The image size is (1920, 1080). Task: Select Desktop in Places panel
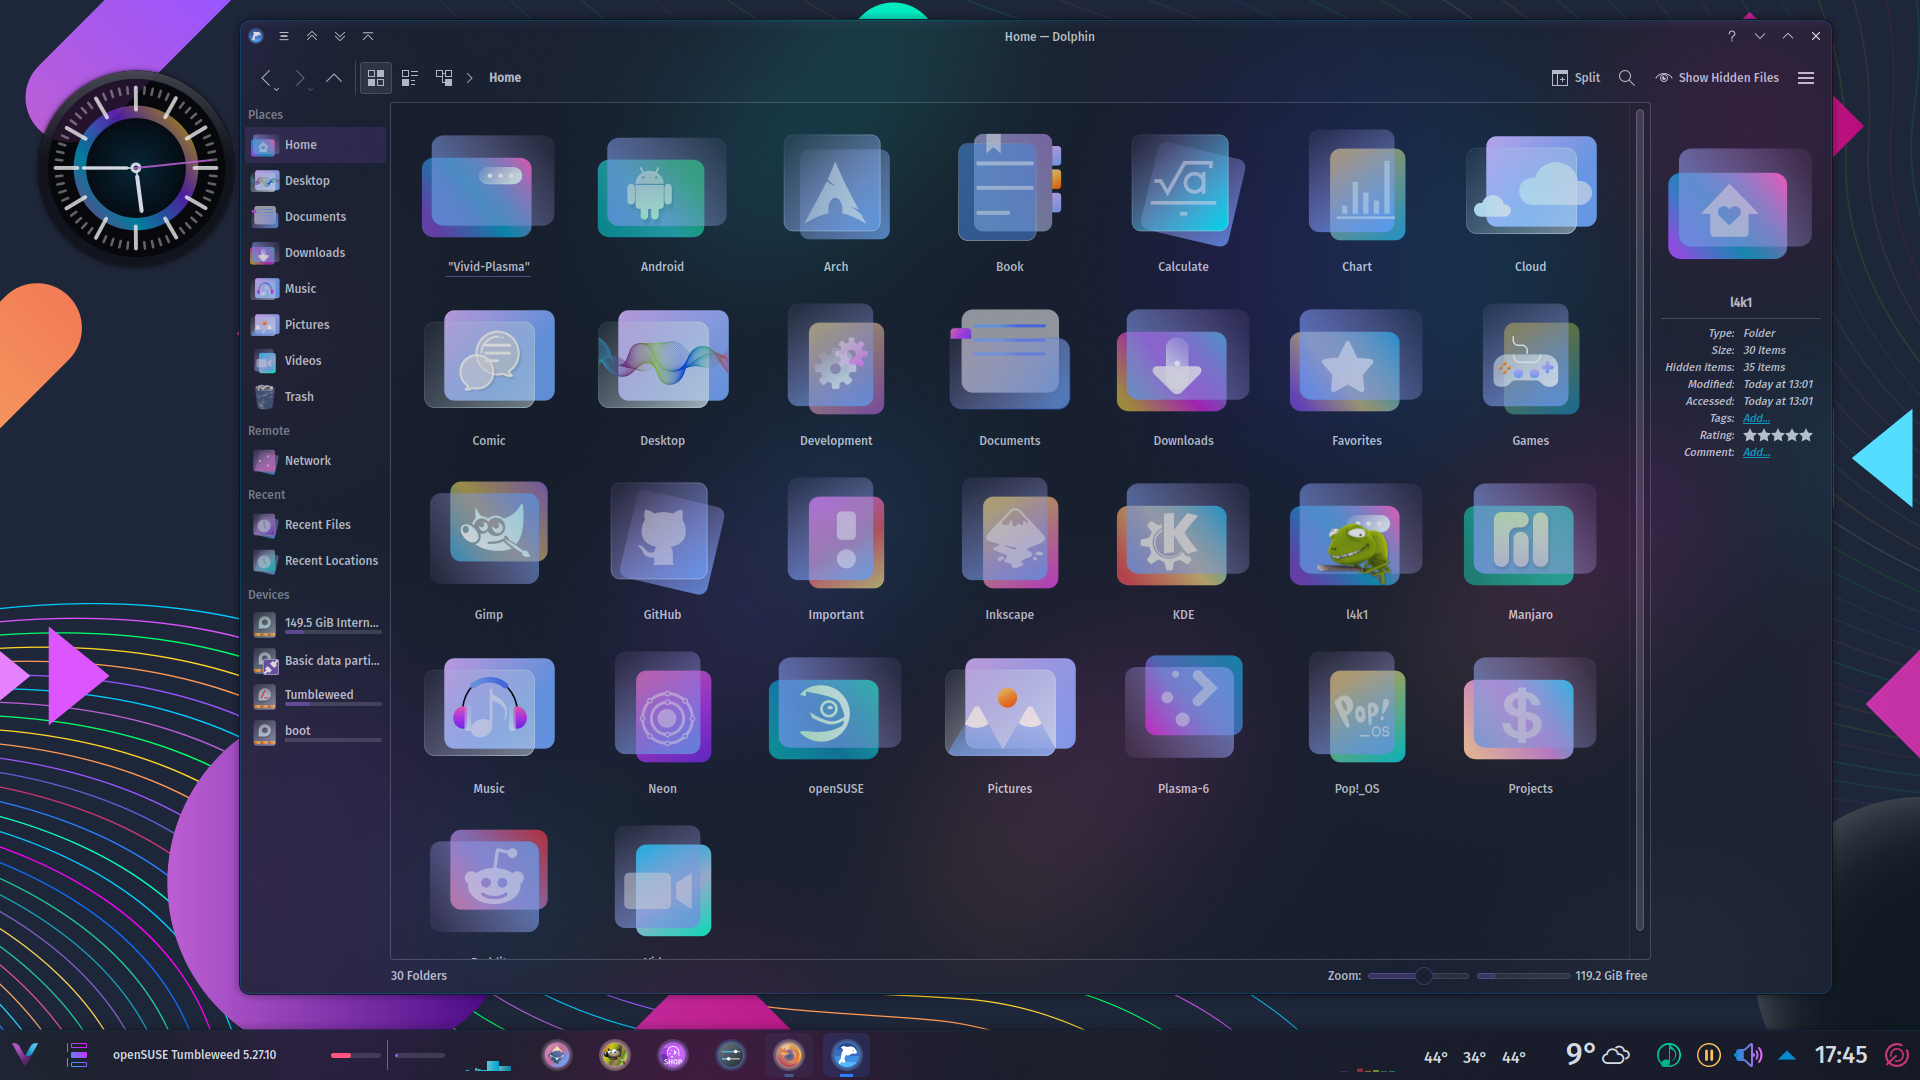pos(316,181)
